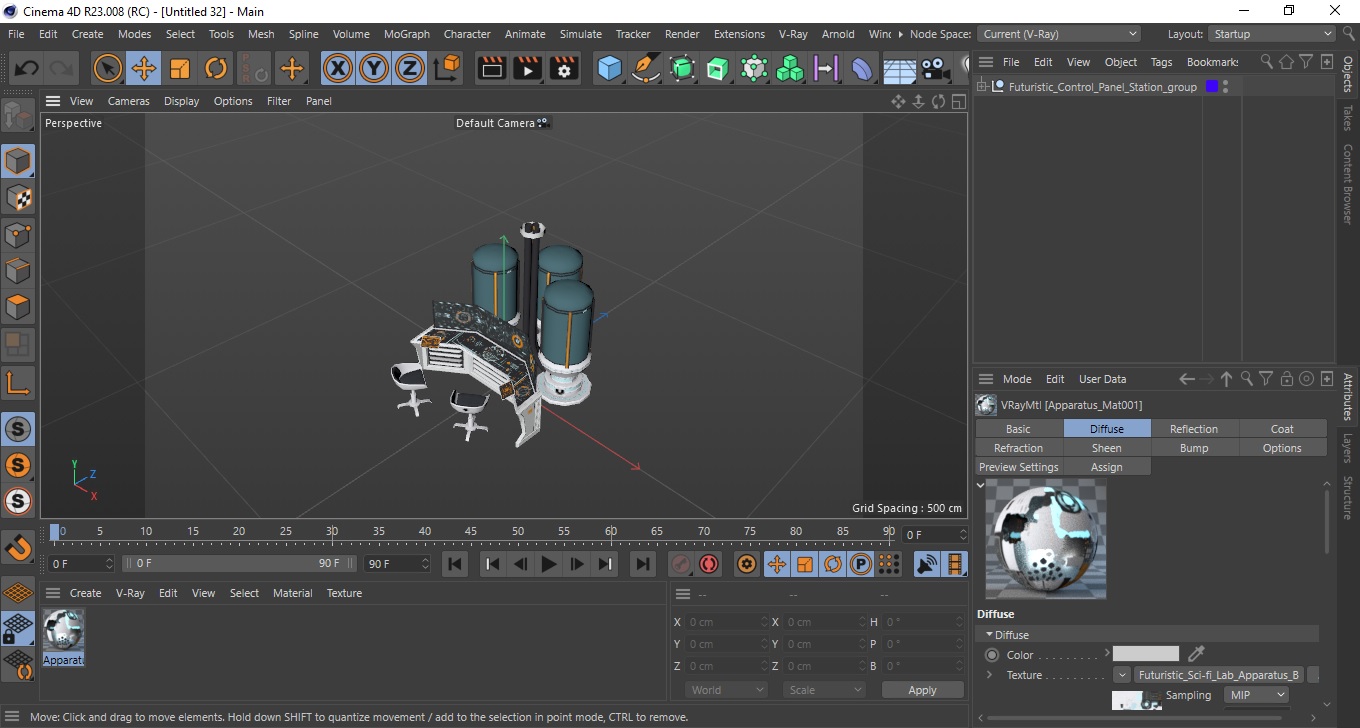Open the Sampling MIP dropdown
Image resolution: width=1360 pixels, height=728 pixels.
pos(1256,695)
